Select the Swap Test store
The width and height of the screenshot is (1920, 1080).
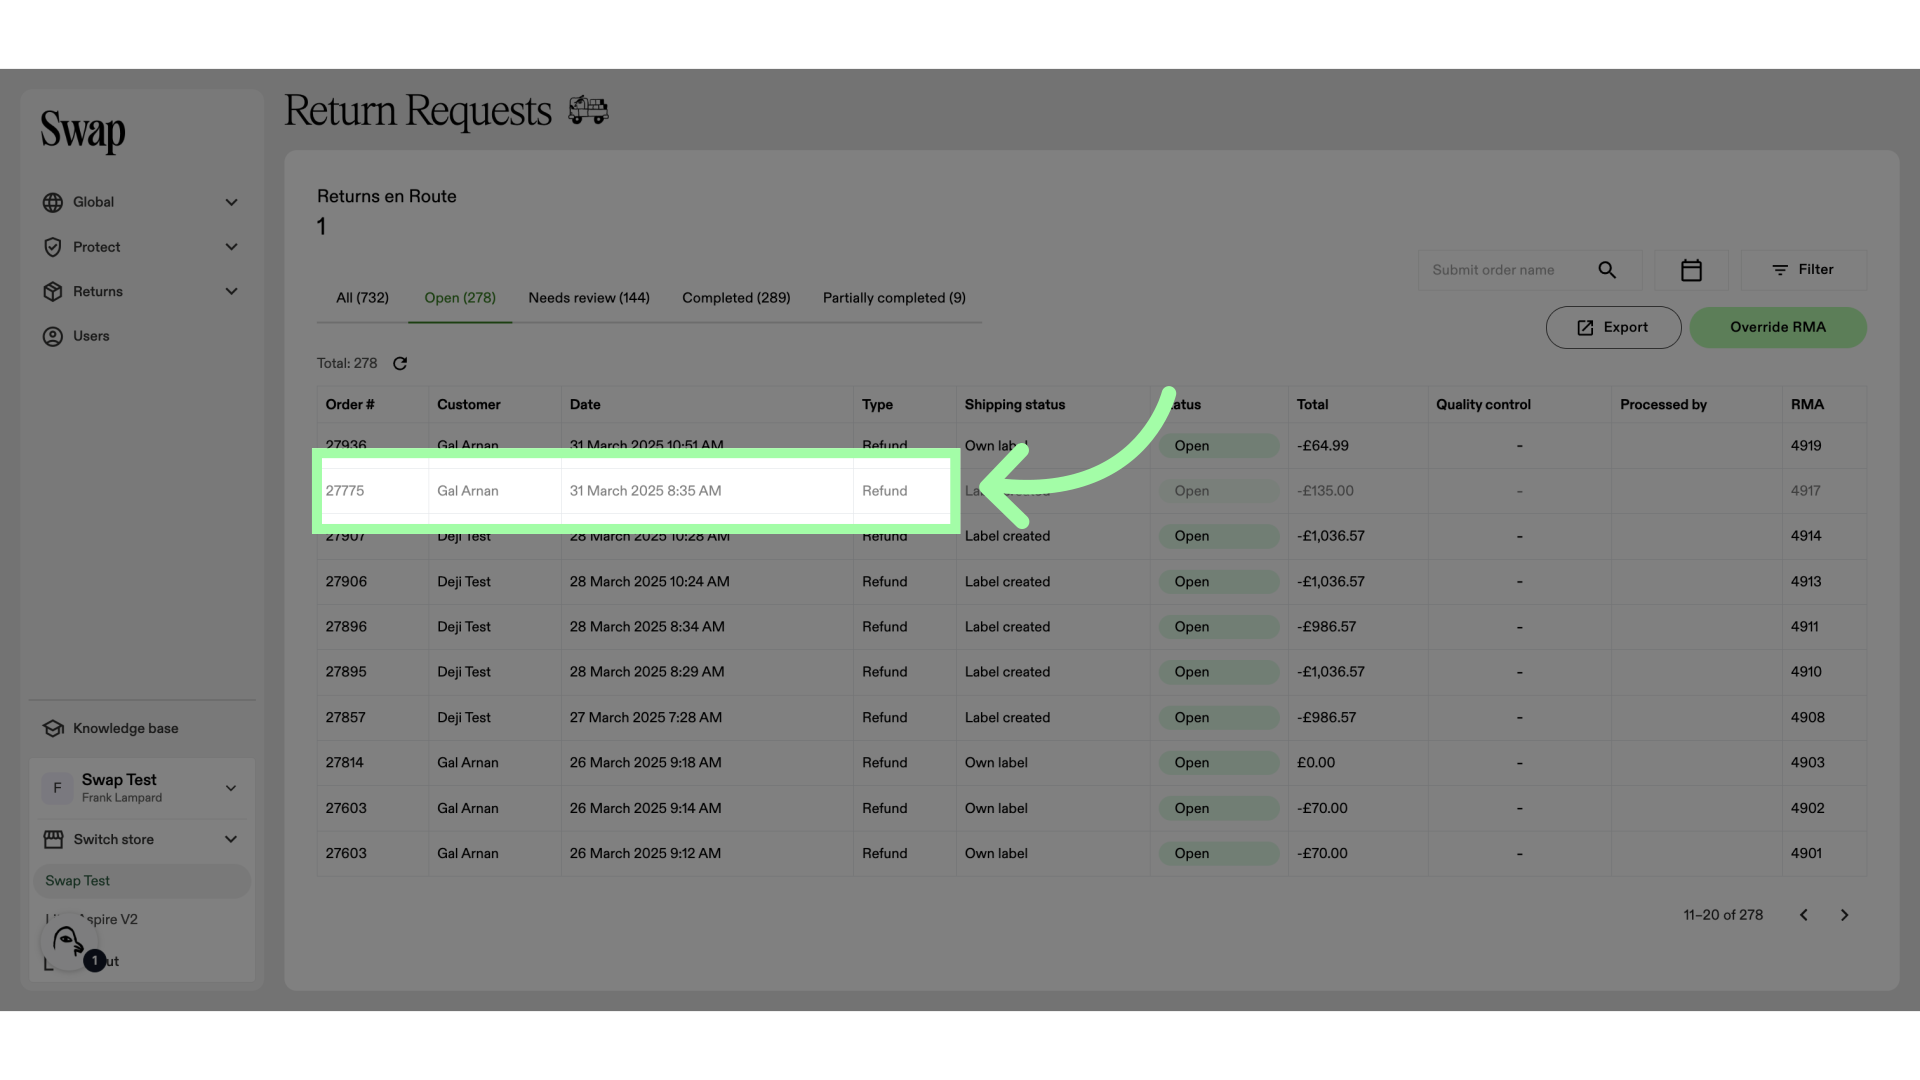[x=142, y=881]
